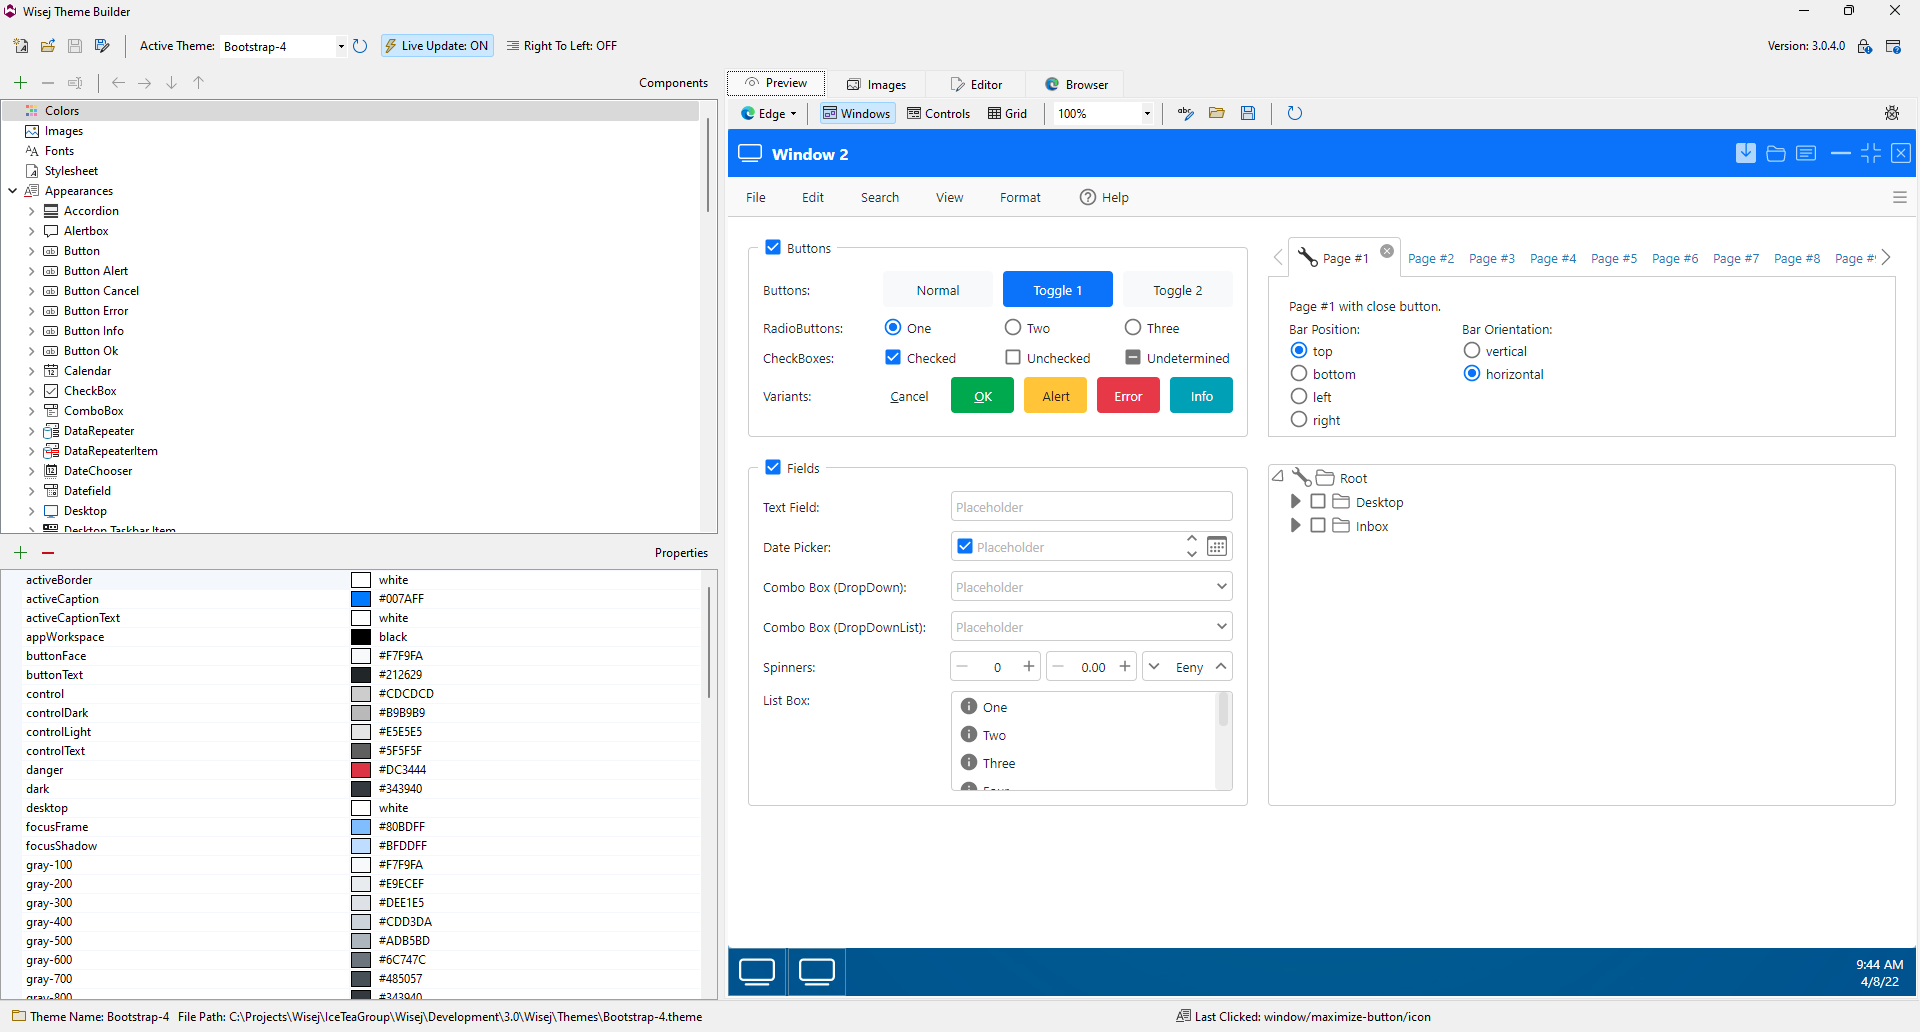Select the Two radio button

(1013, 327)
